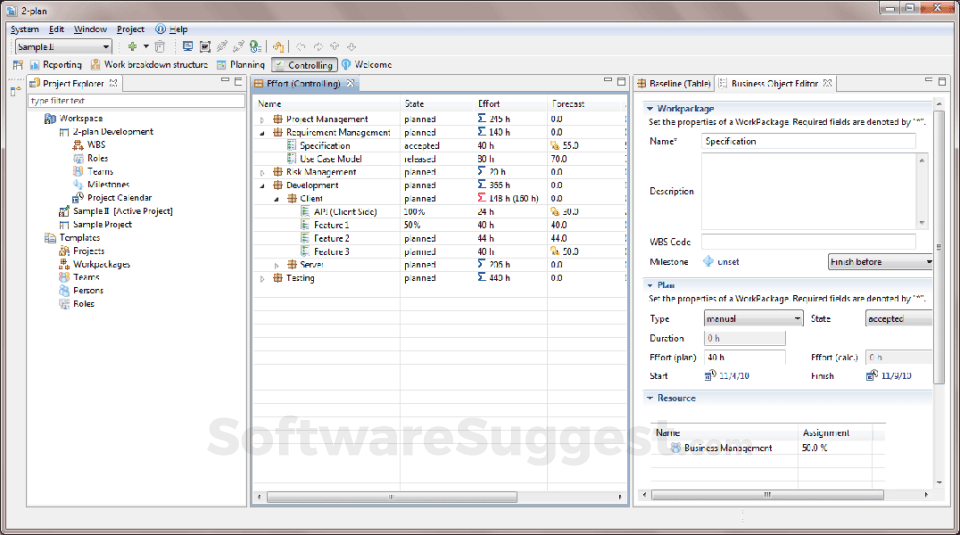Click the filter text field in Project Explorer
Viewport: 960px width, 535px height.
coord(136,100)
